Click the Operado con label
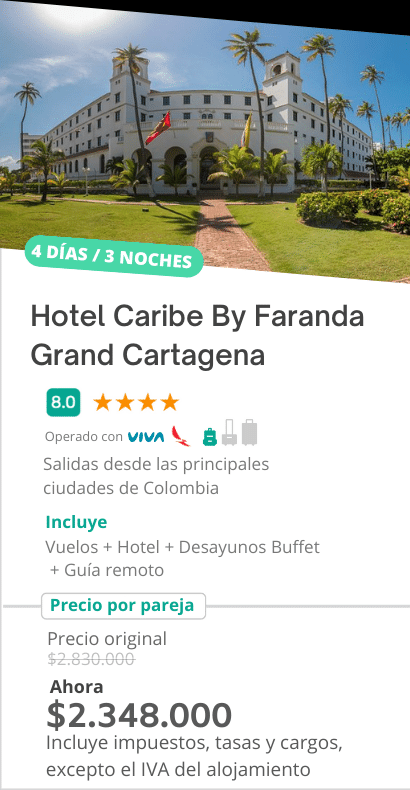410x790 pixels. point(84,437)
